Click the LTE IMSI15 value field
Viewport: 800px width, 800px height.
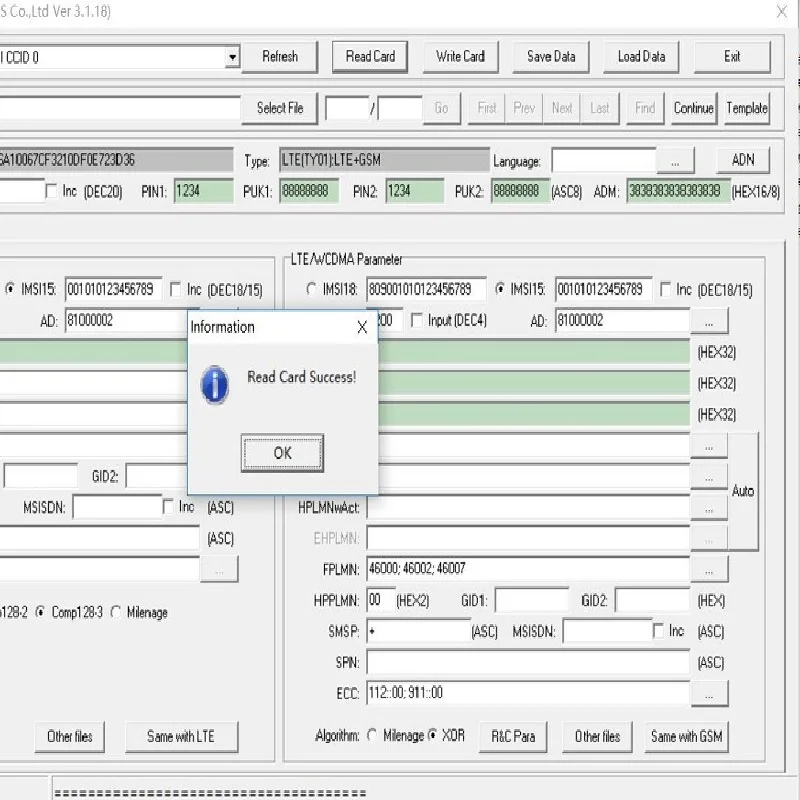[604, 290]
